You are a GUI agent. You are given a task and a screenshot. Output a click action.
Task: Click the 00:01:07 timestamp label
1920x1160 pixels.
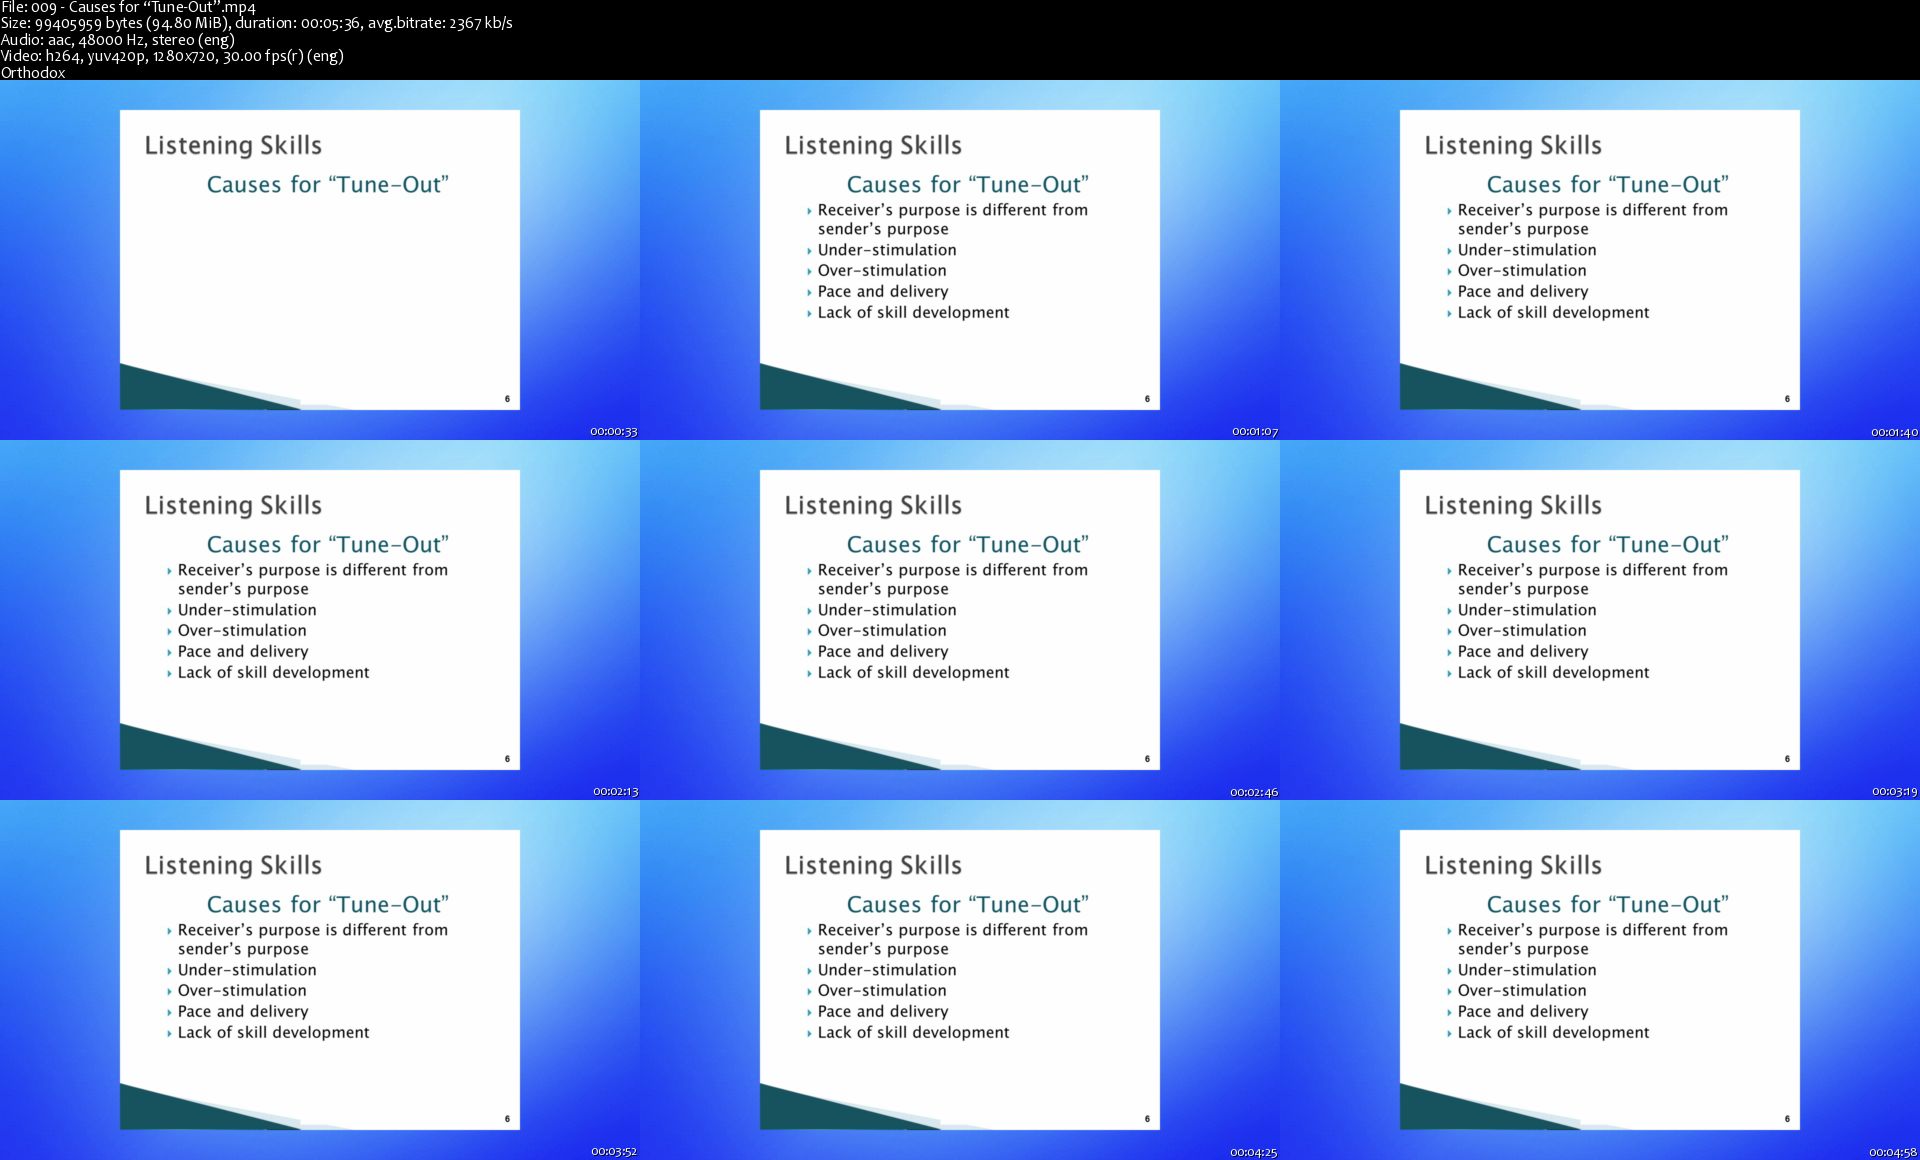pyautogui.click(x=1254, y=432)
